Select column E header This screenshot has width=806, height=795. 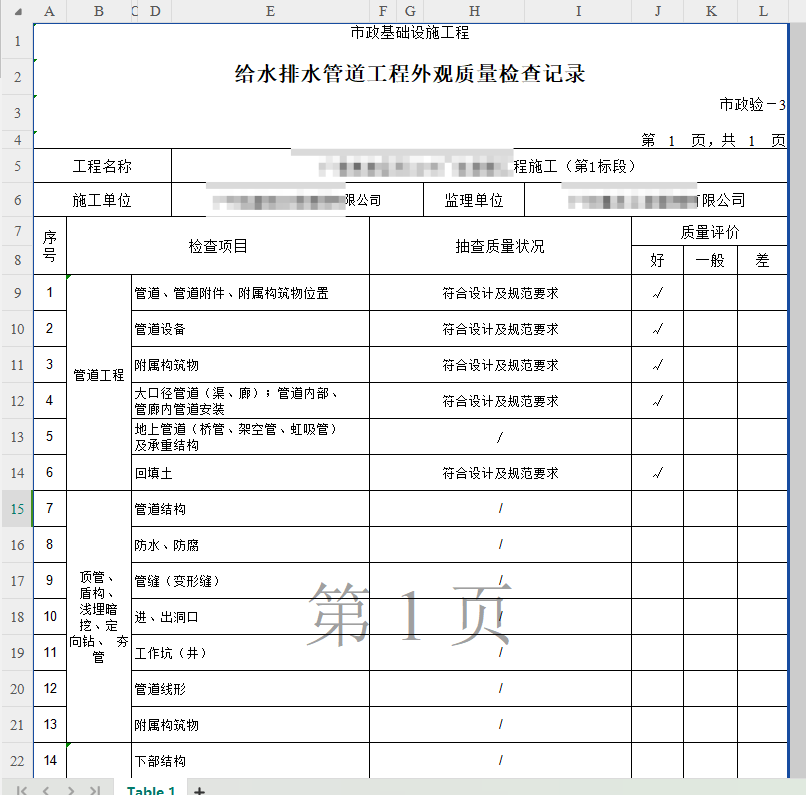click(x=270, y=11)
